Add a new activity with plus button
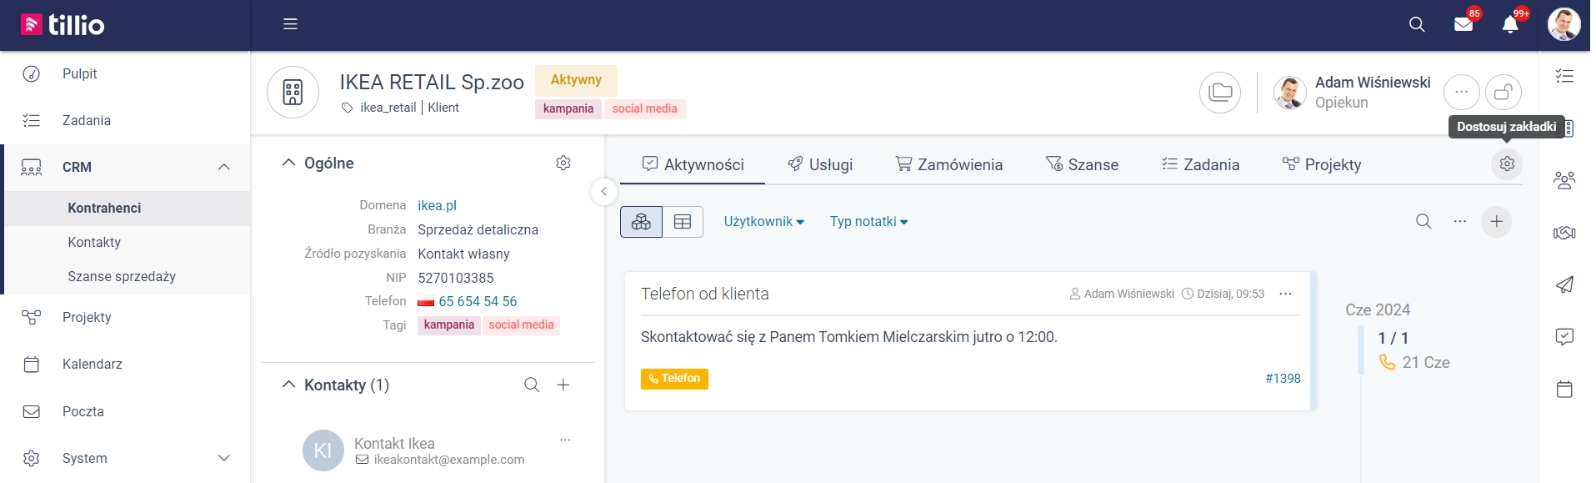Viewport: 1596px width, 483px height. click(x=1496, y=222)
